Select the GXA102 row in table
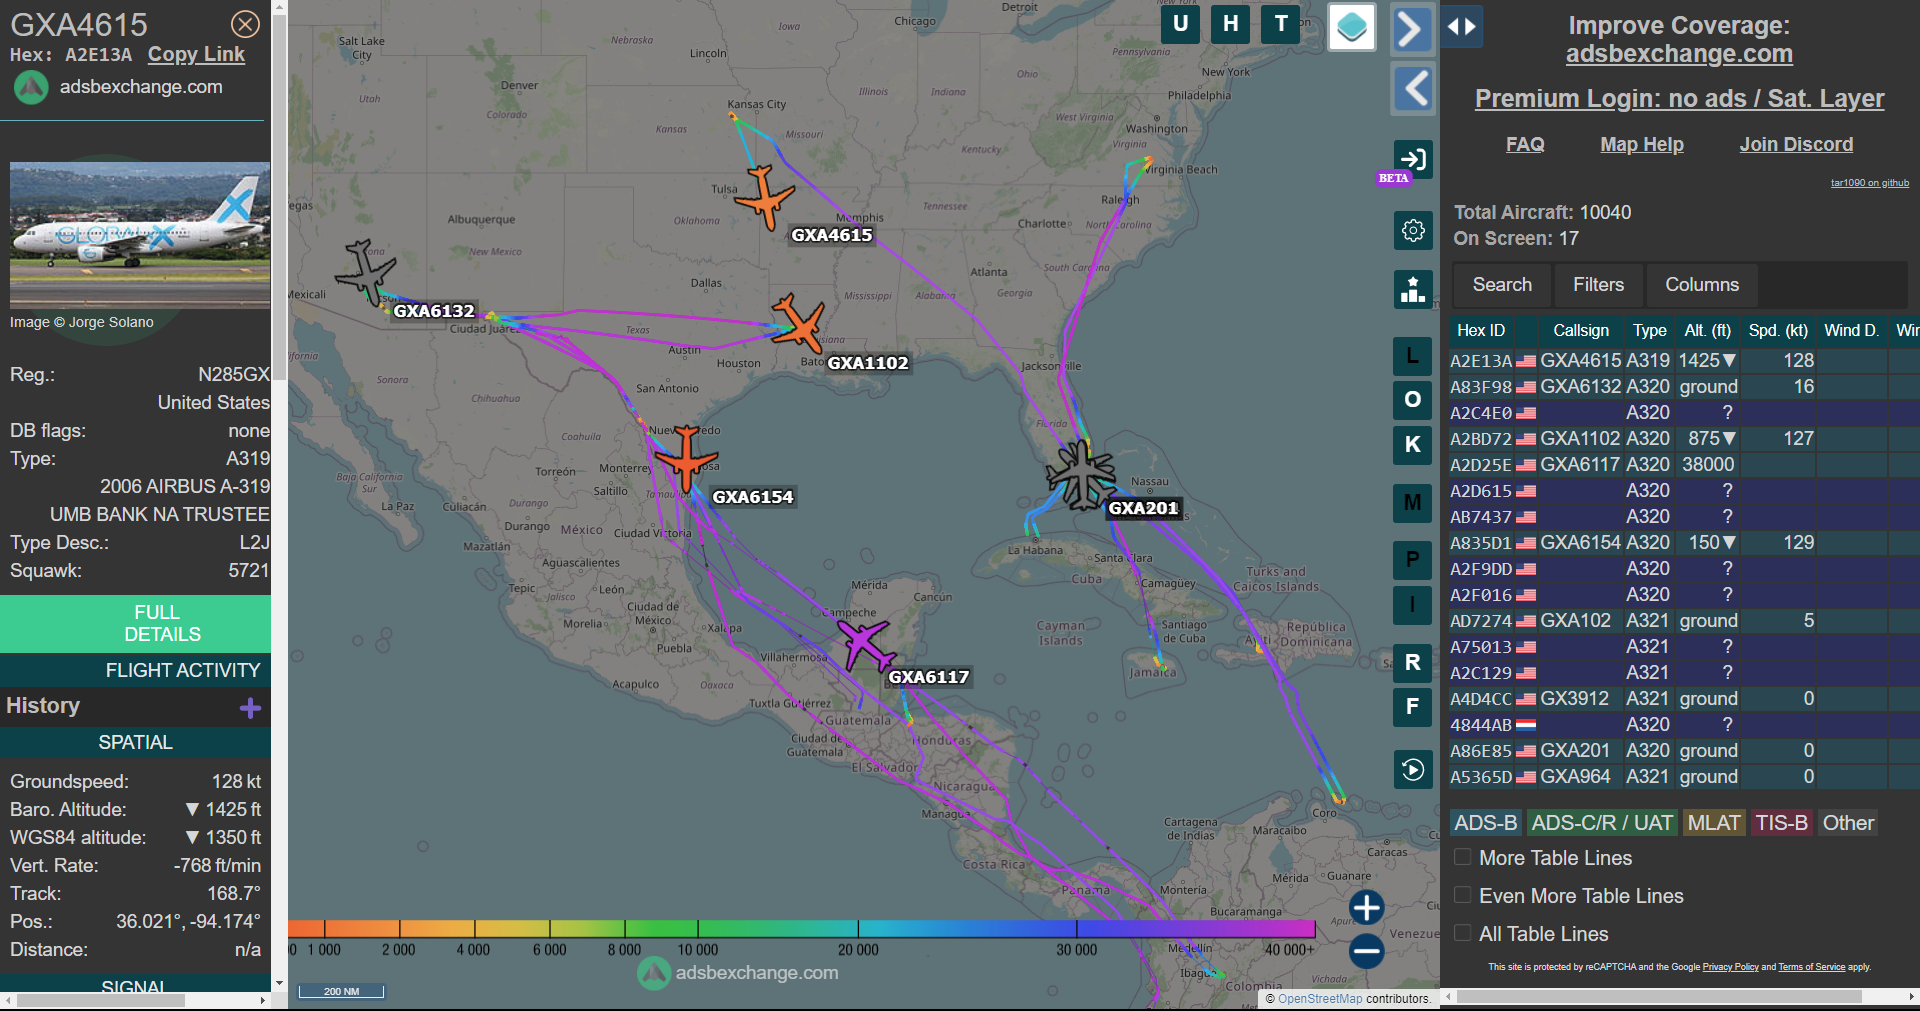 1684,621
